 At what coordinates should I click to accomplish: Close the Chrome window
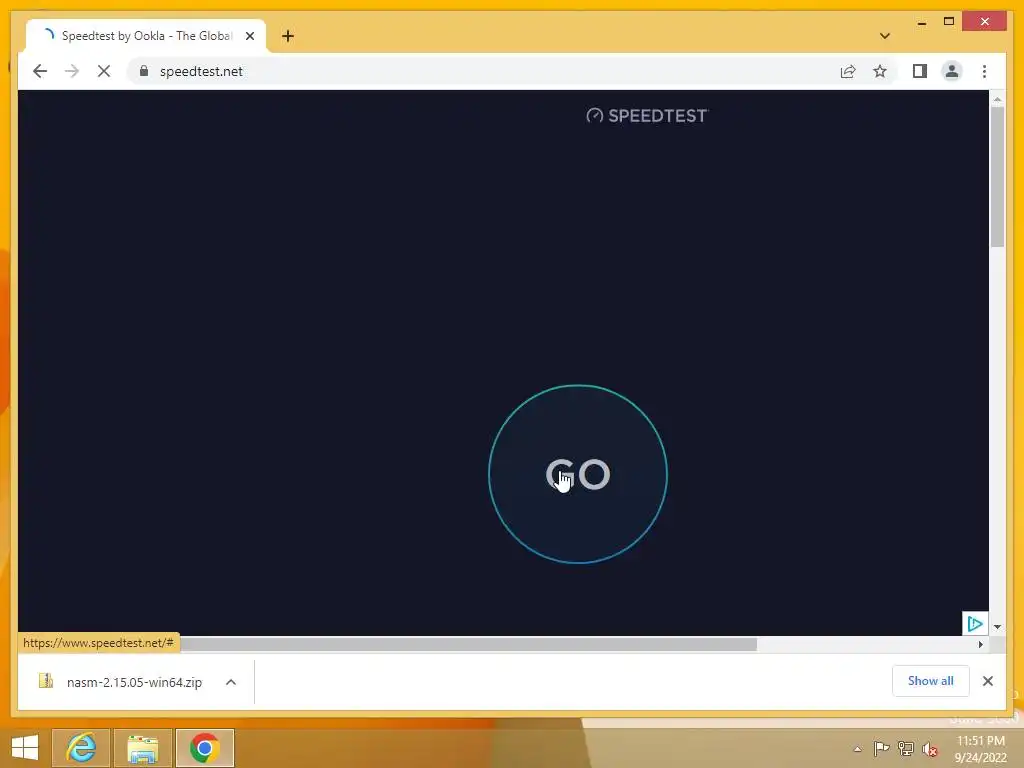[x=985, y=22]
